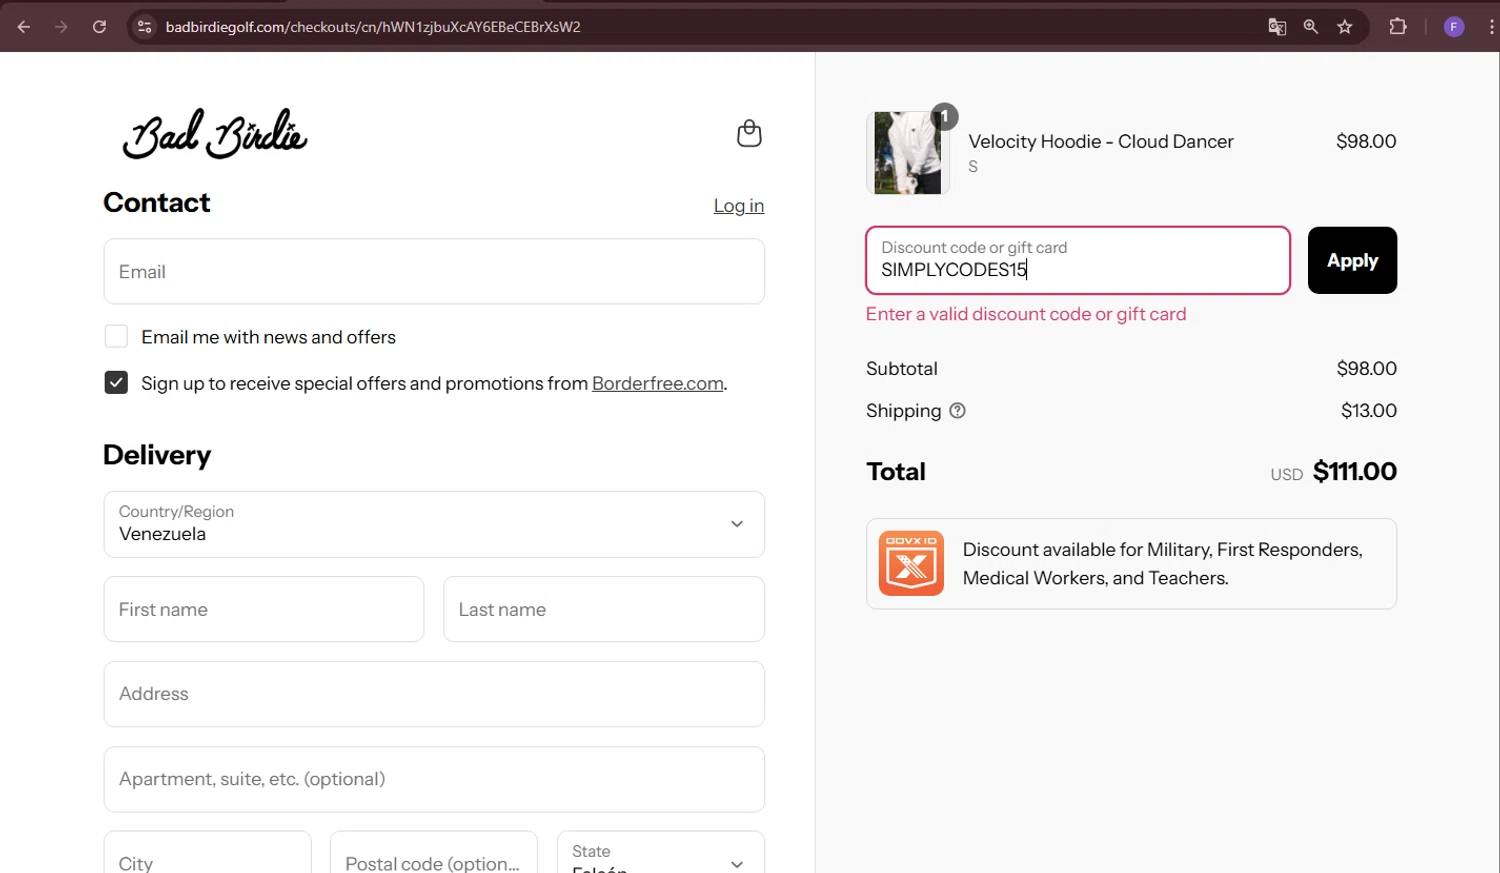Open the Borderfree.com link
This screenshot has width=1500, height=873.
click(x=658, y=384)
